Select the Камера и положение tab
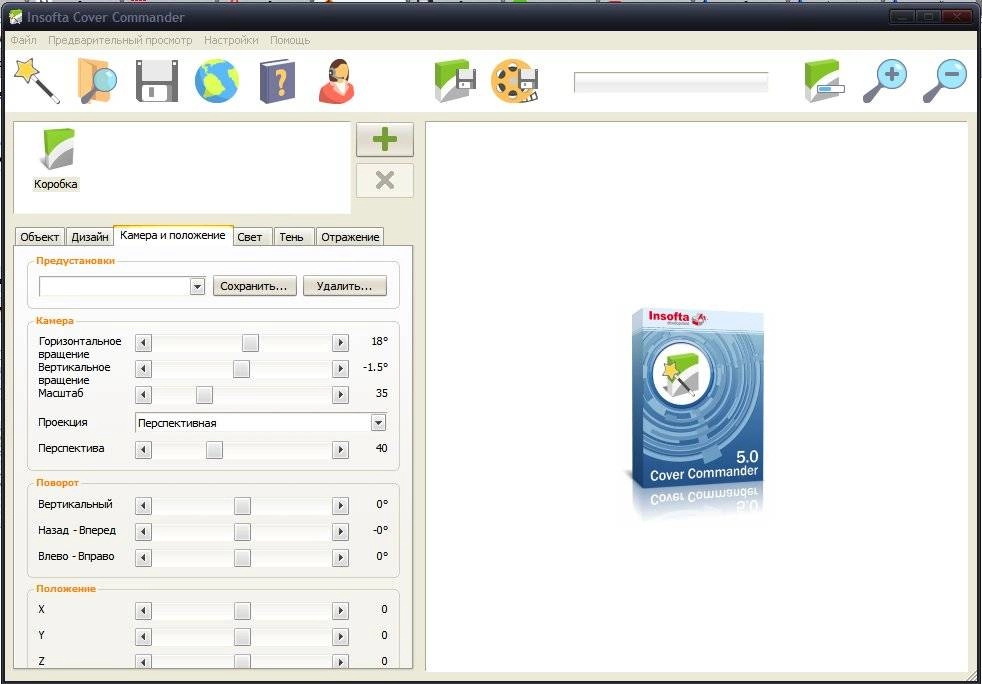The image size is (982, 684). point(173,236)
